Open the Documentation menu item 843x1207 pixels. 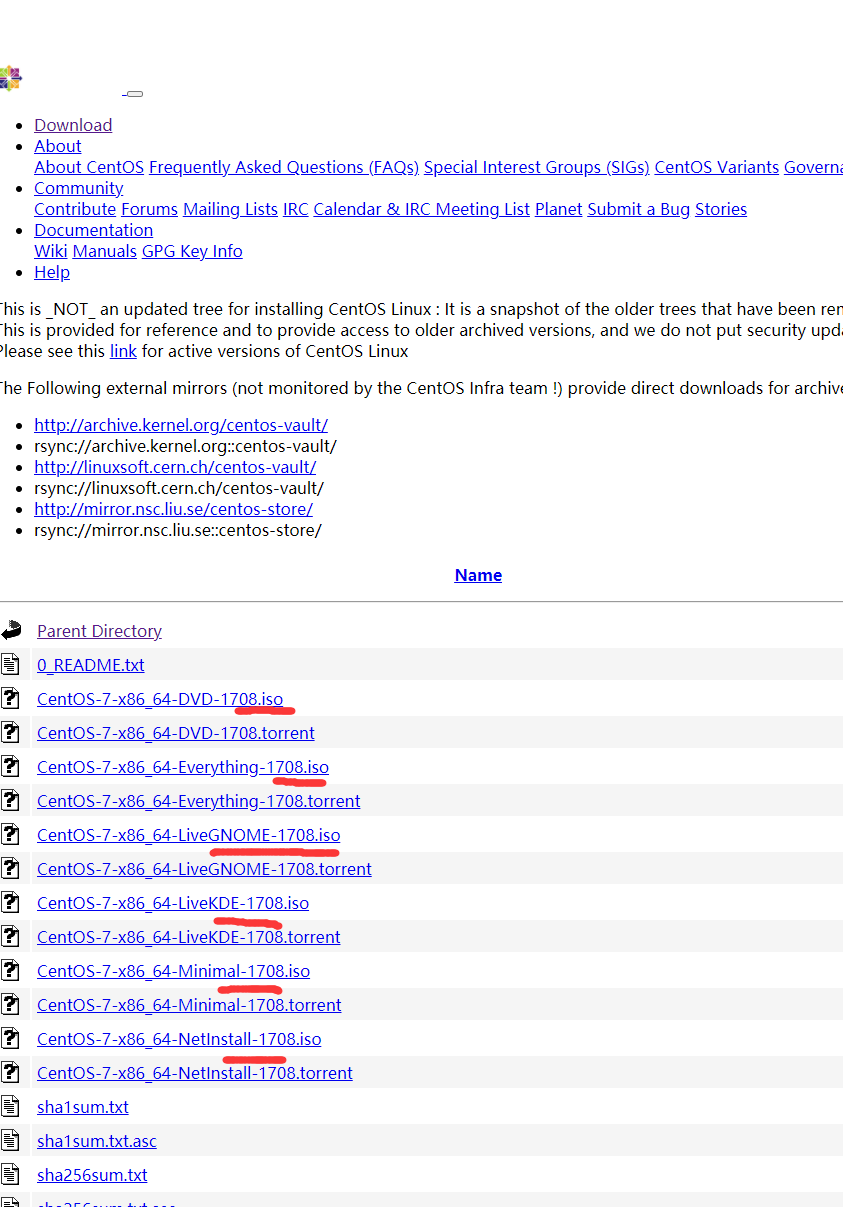pos(94,230)
